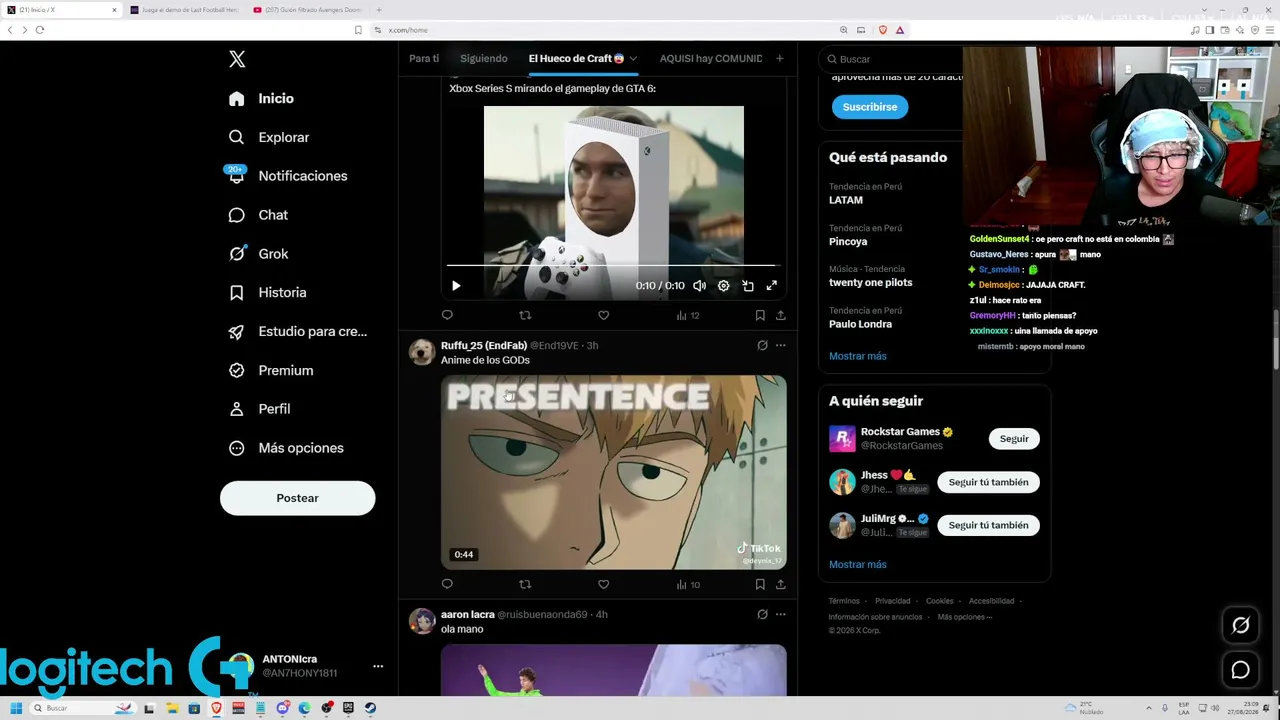Viewport: 1280px width, 720px height.
Task: Open more options on the Ruffu_25 post
Action: click(781, 345)
